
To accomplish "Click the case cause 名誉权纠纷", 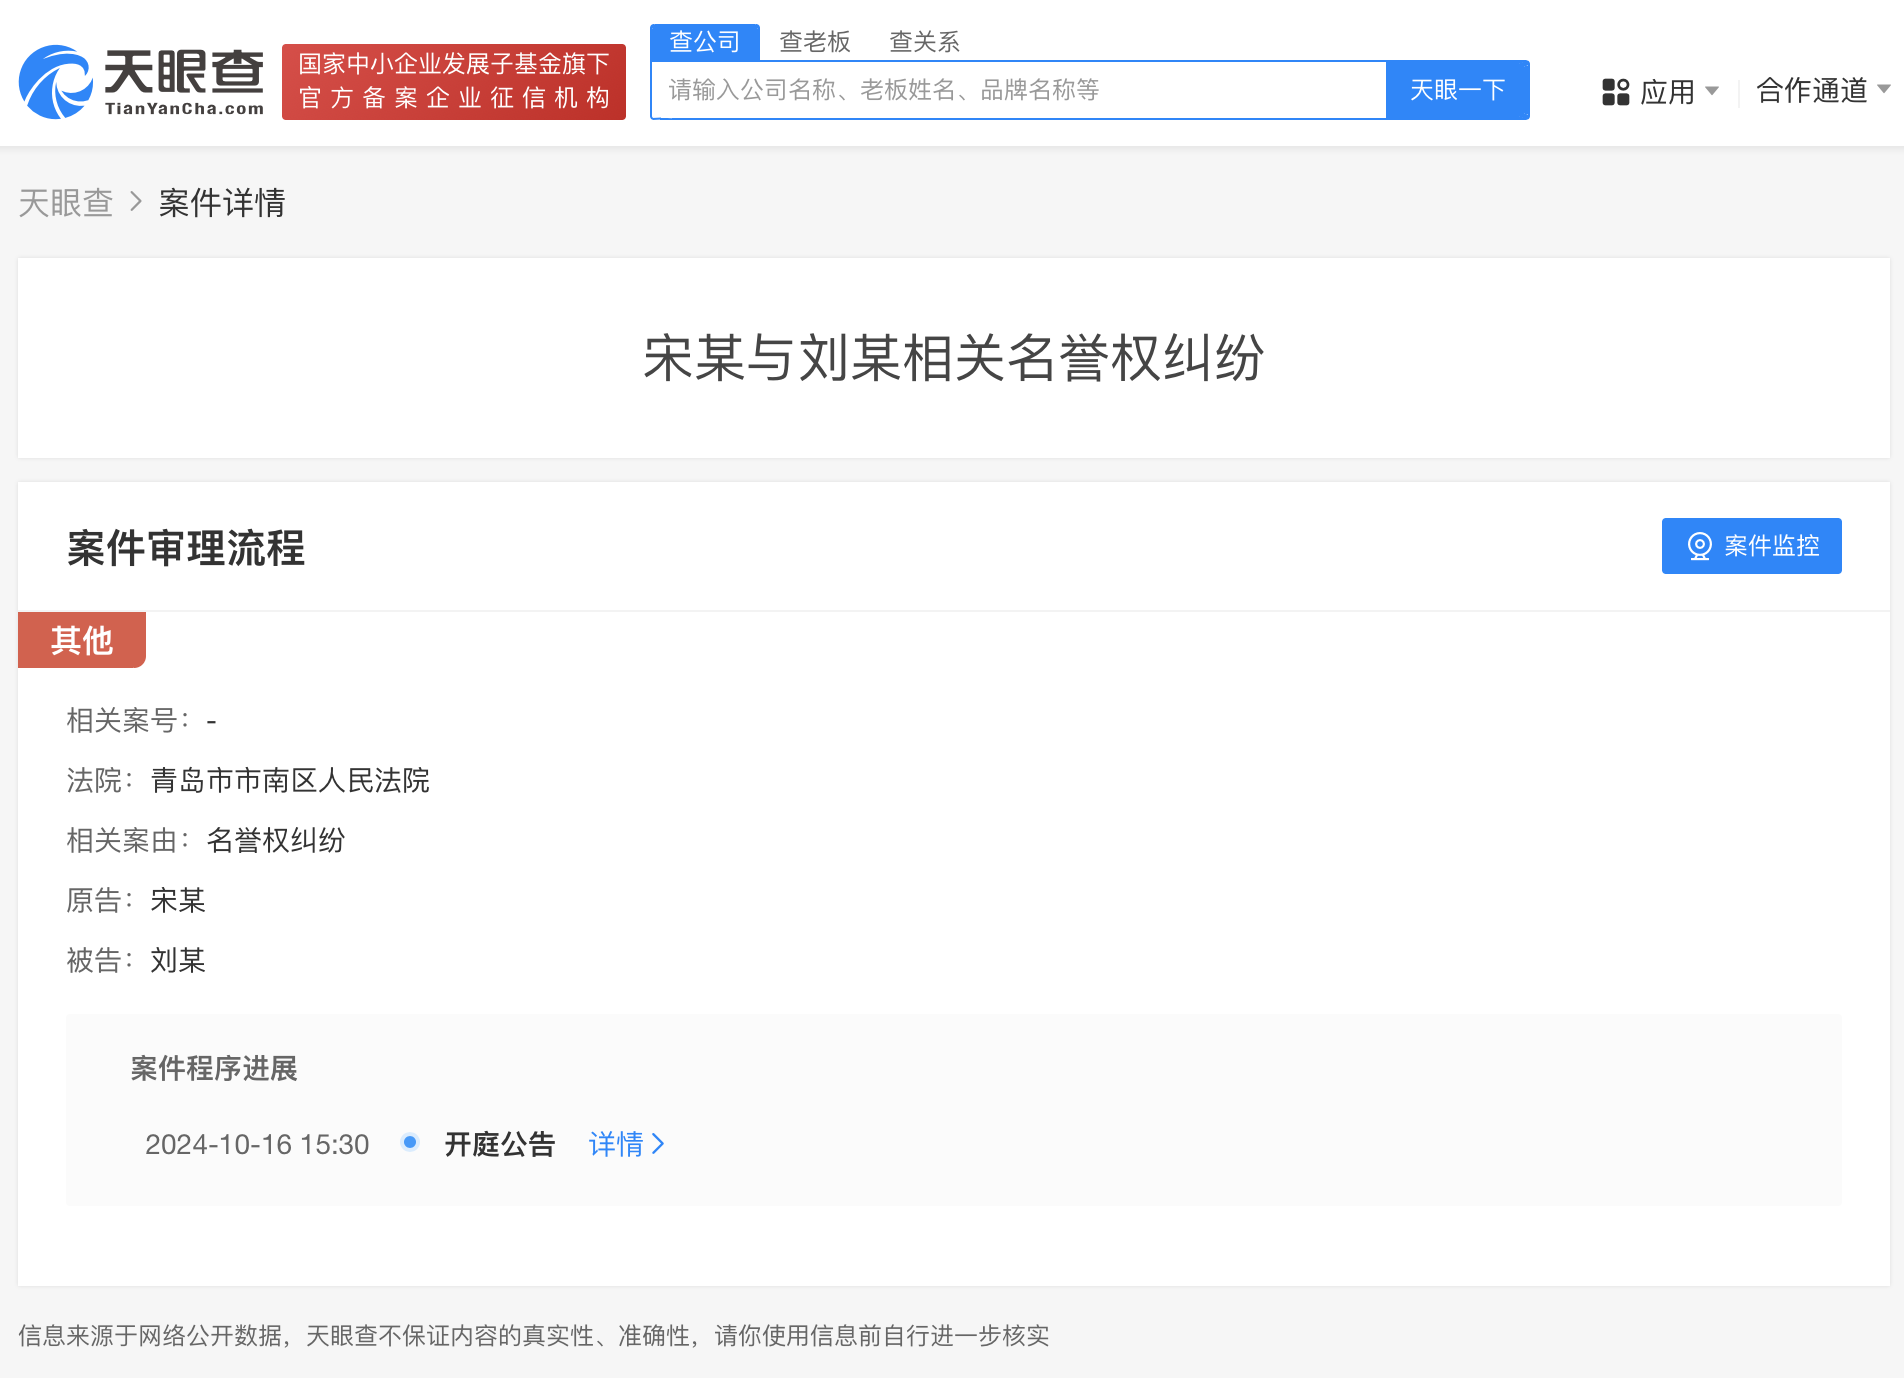I will pos(276,840).
